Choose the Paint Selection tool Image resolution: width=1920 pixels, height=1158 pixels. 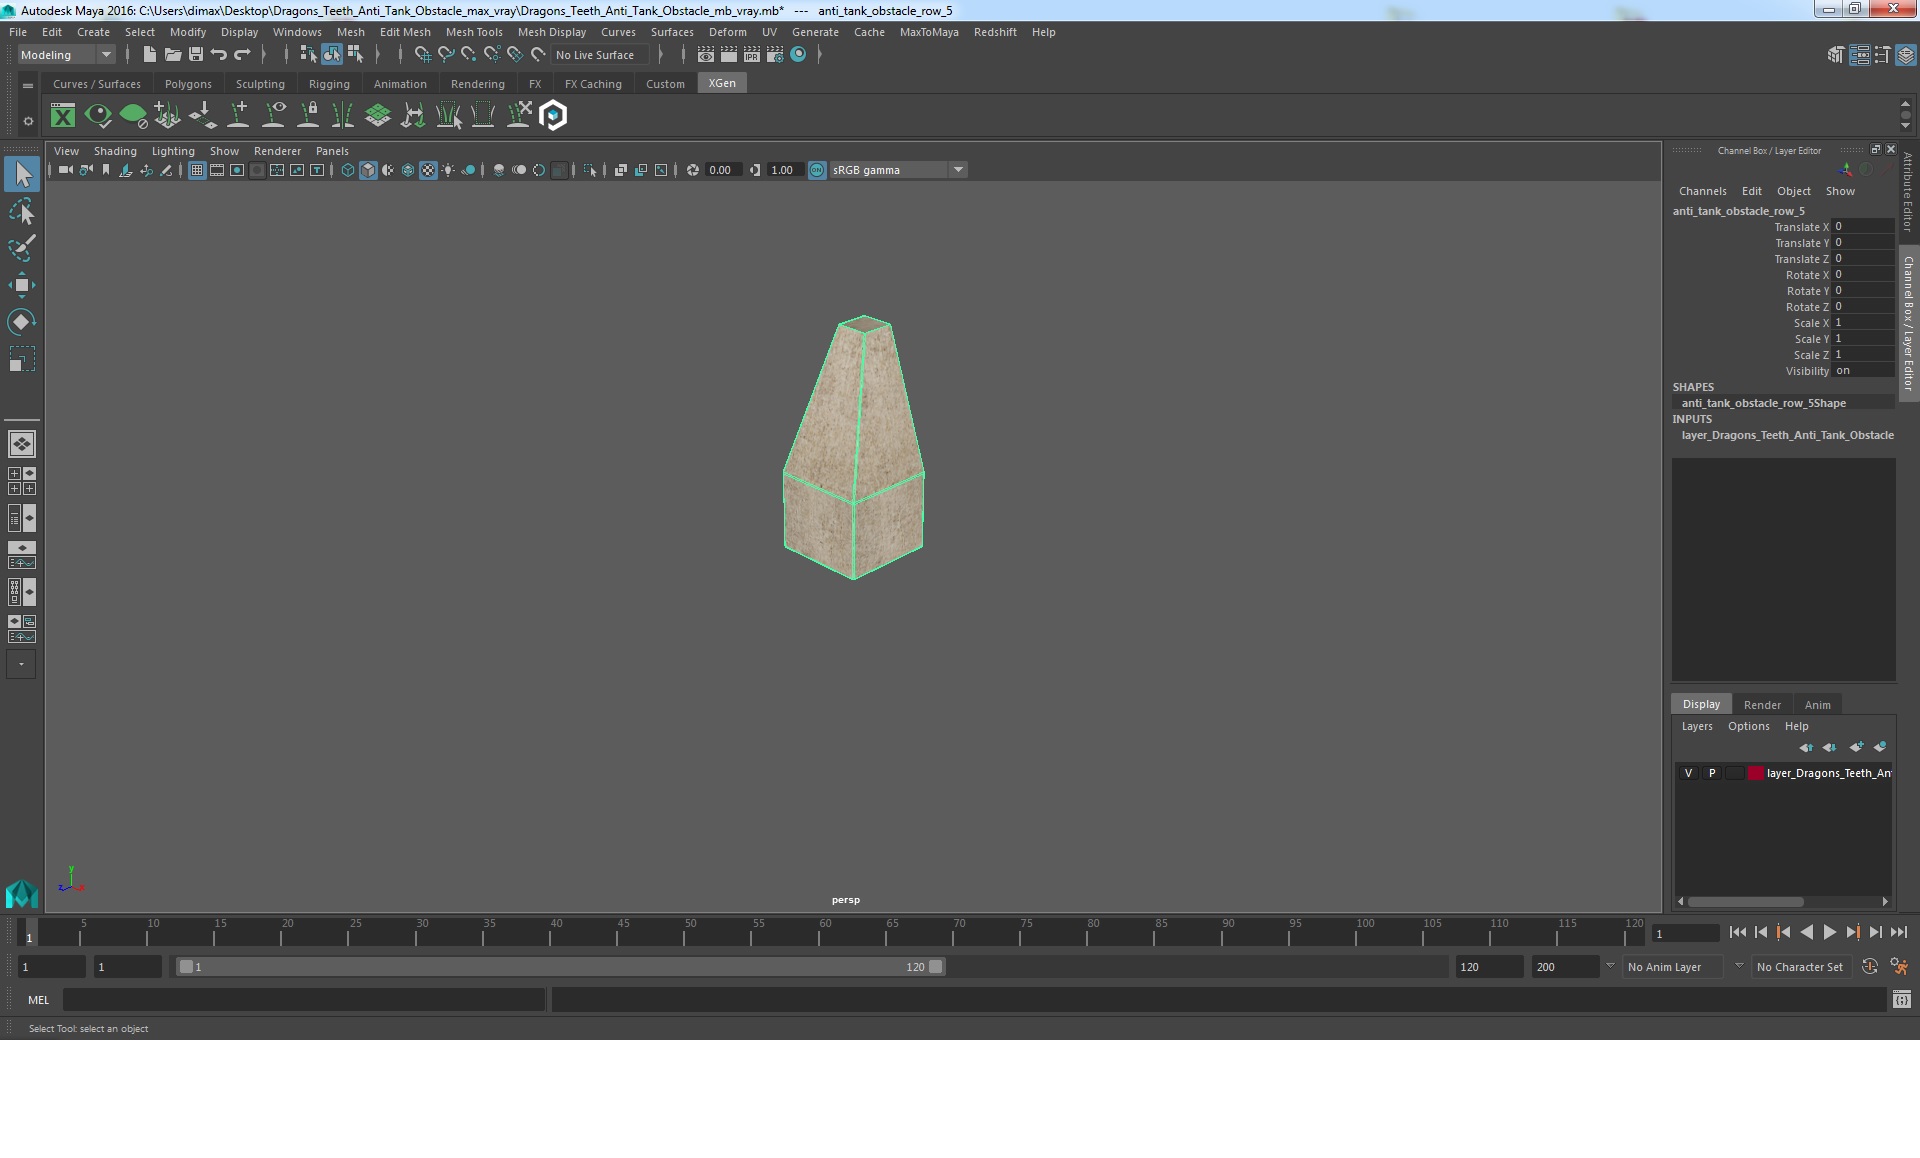coord(21,248)
